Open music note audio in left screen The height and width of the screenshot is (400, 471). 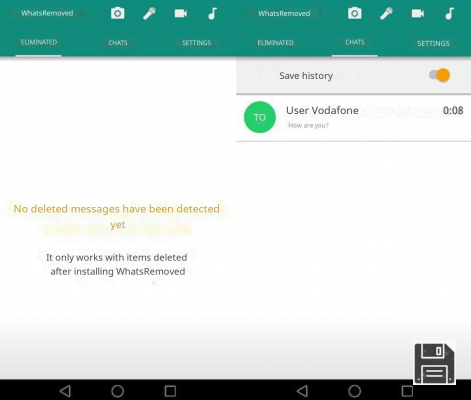pos(212,13)
